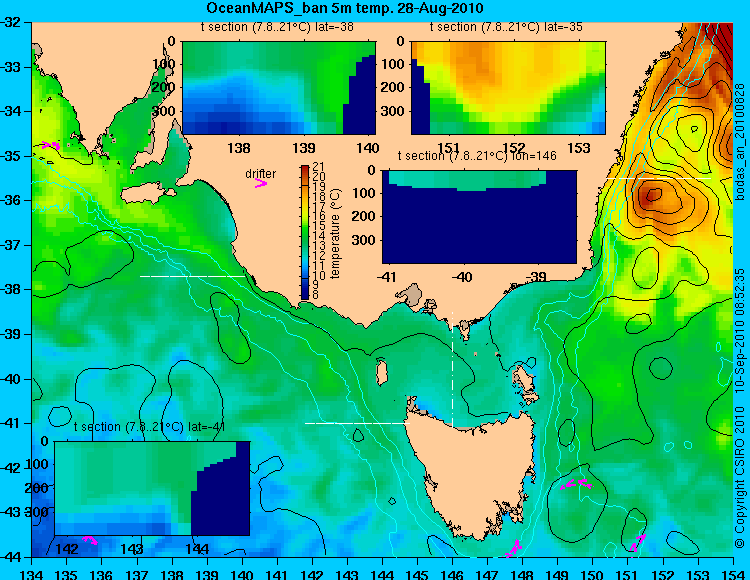The width and height of the screenshot is (750, 580).
Task: Click the 8 value at the colorbar bottom
Action: [x=315, y=295]
